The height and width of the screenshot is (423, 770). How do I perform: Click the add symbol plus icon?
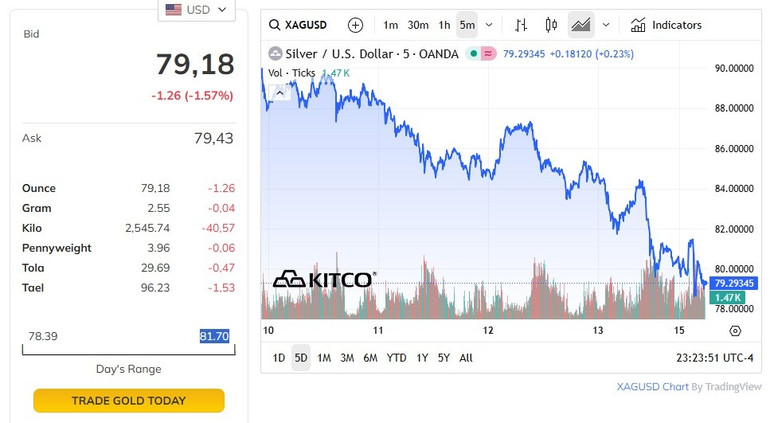355,25
